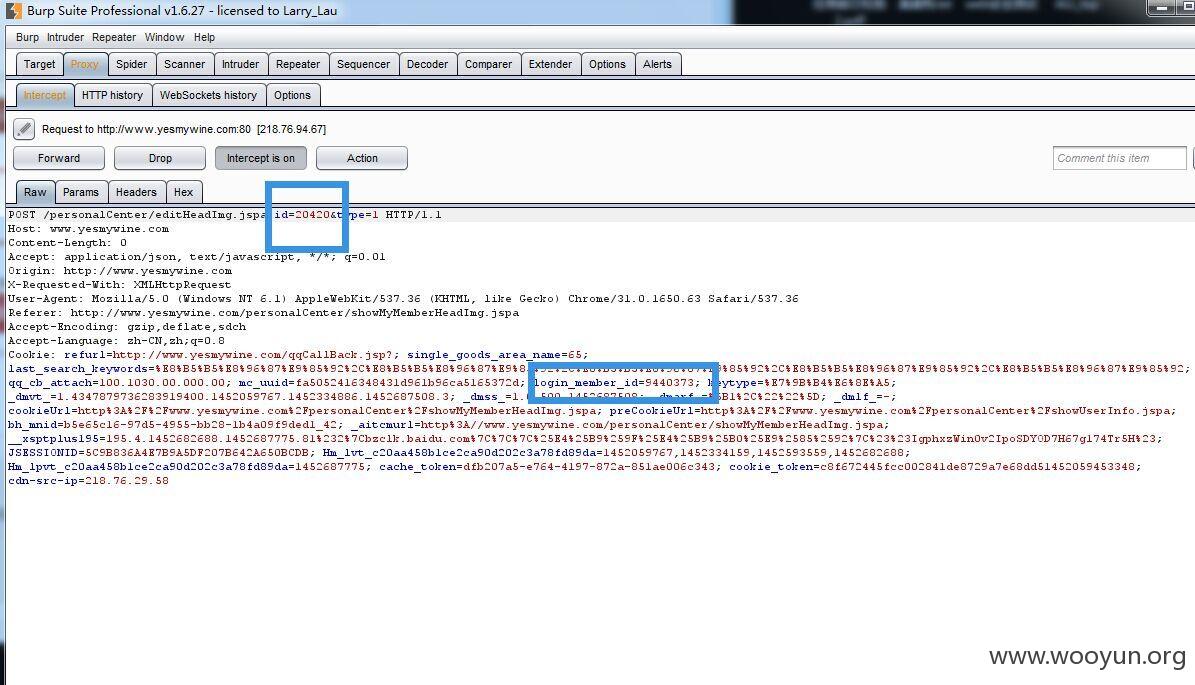This screenshot has height=685, width=1195.
Task: Open the Intruder menu in menu bar
Action: click(x=66, y=37)
